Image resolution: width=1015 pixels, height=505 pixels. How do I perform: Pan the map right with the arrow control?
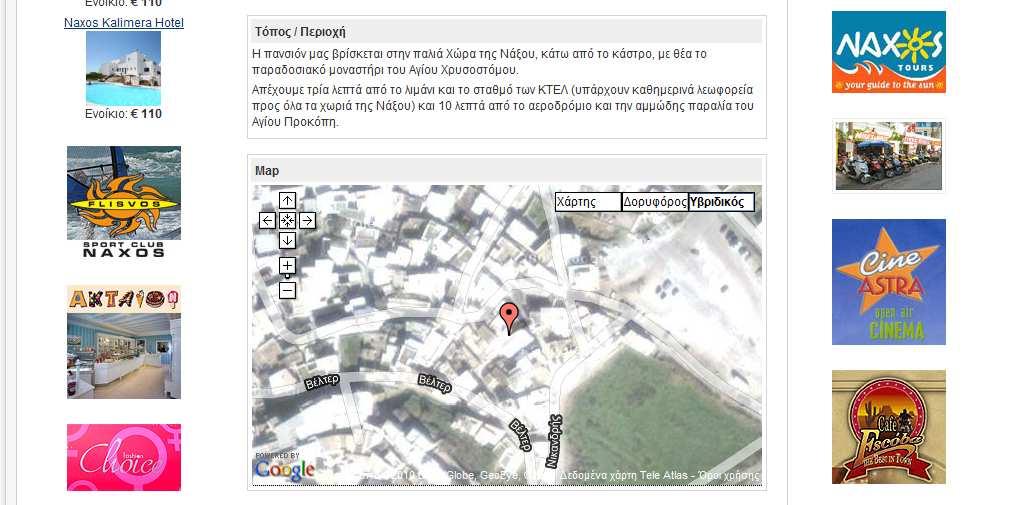click(307, 221)
